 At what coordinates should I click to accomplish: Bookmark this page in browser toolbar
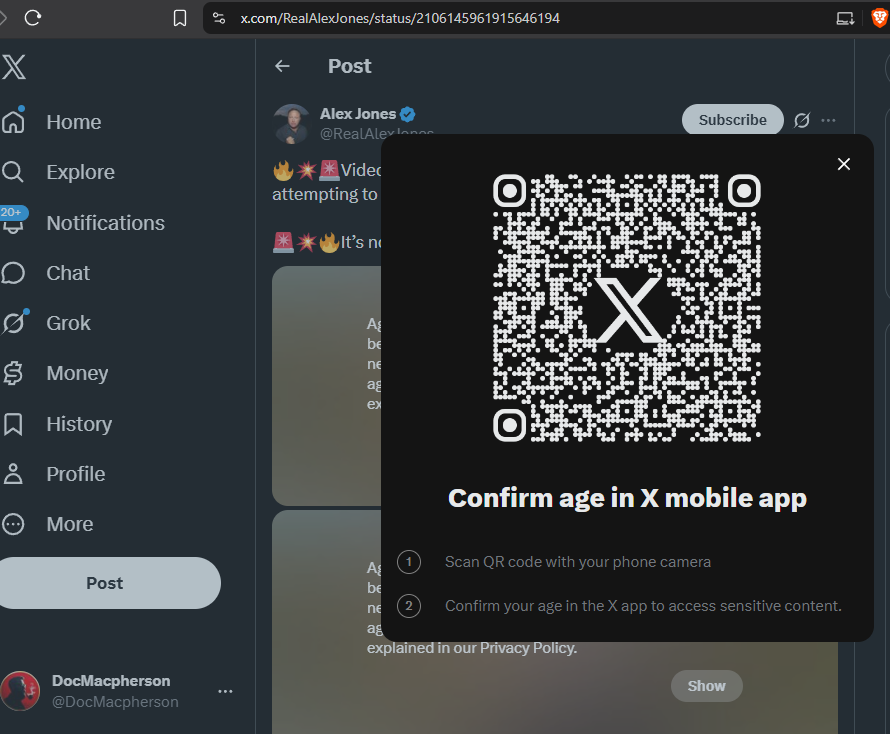[180, 18]
